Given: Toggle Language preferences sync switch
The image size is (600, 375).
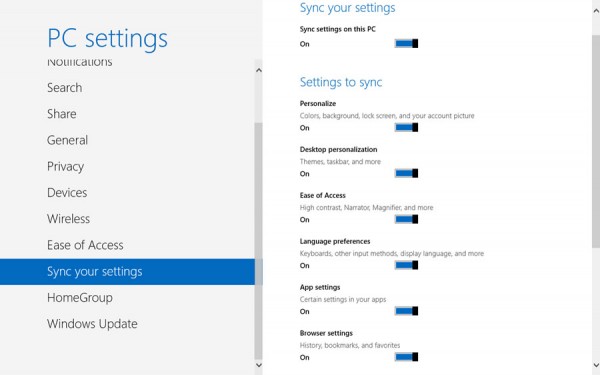Looking at the screenshot, I should pyautogui.click(x=406, y=265).
